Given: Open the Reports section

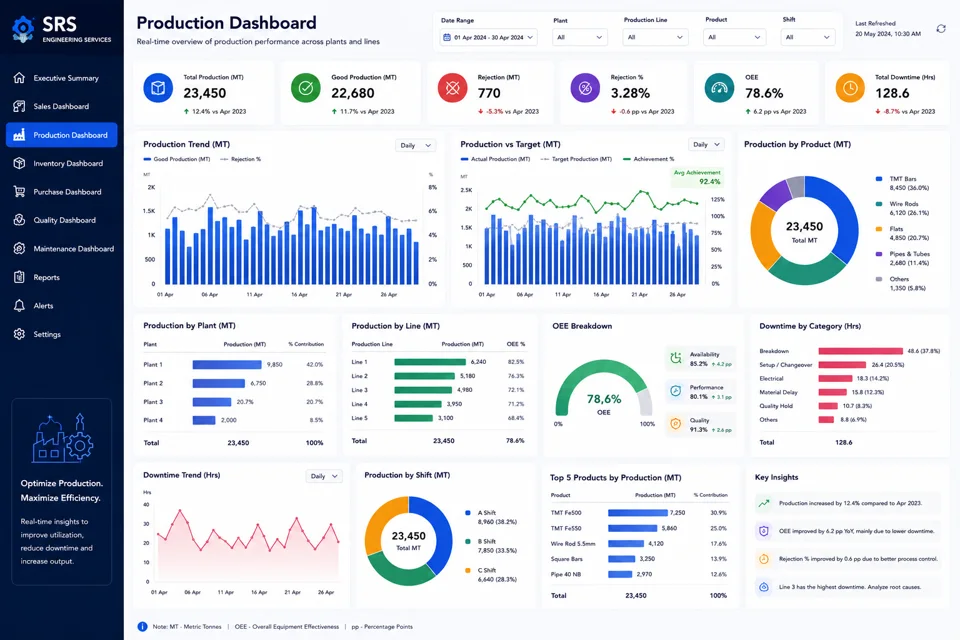Looking at the screenshot, I should [x=61, y=277].
